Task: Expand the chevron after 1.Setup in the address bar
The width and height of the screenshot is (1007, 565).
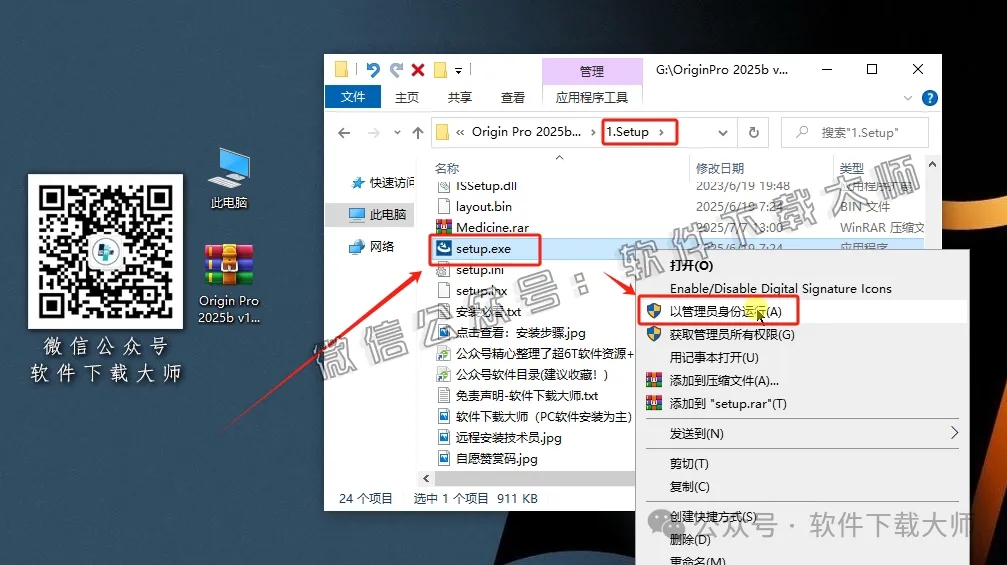Action: pos(661,132)
